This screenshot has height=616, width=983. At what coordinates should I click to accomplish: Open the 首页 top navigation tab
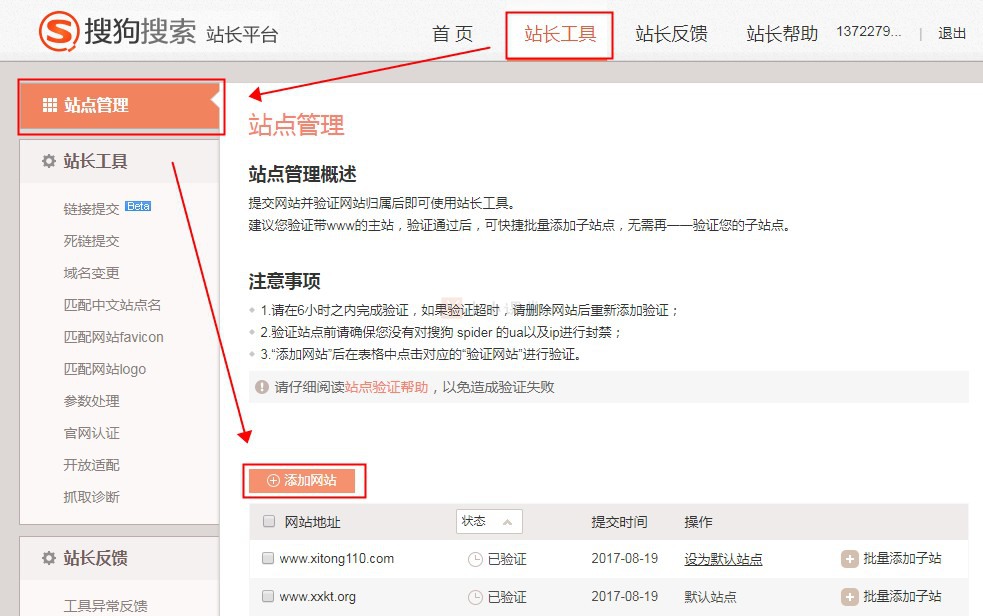pyautogui.click(x=452, y=33)
